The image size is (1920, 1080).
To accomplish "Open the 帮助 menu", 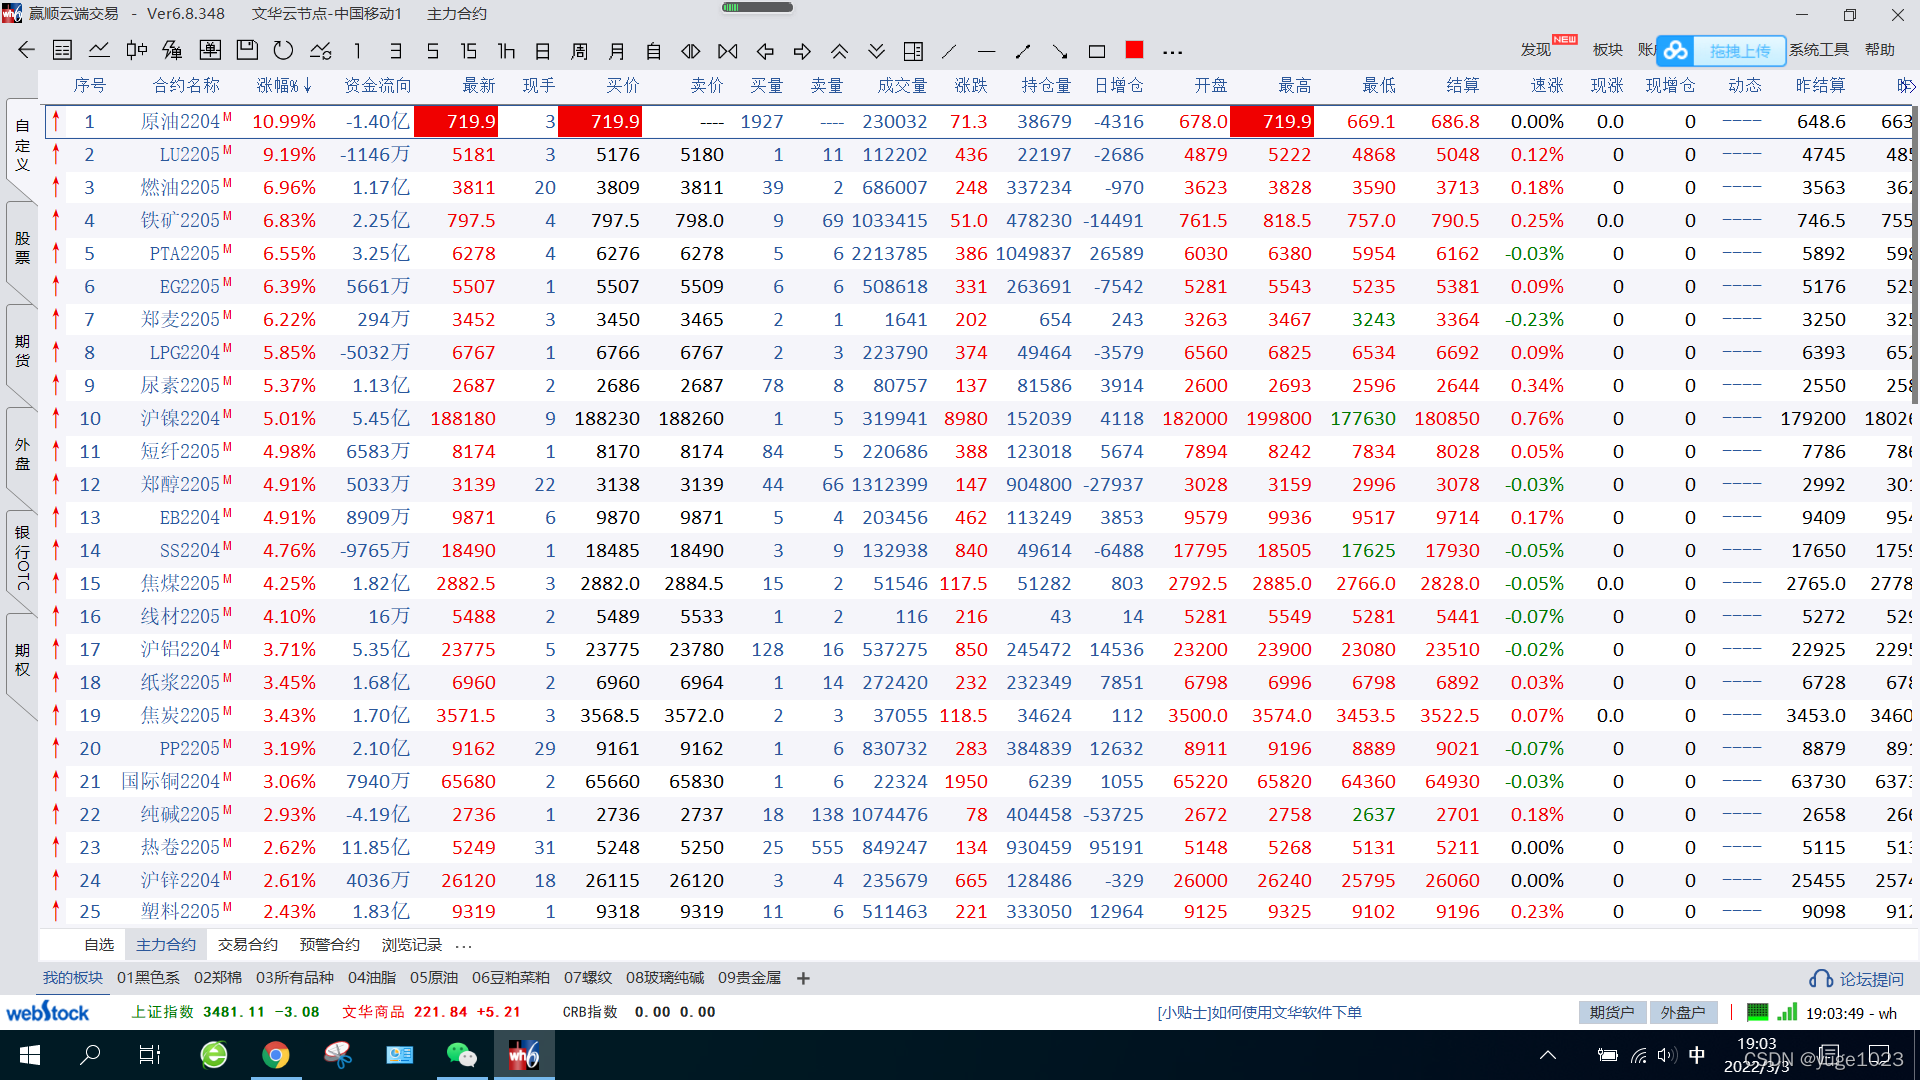I will [1880, 49].
